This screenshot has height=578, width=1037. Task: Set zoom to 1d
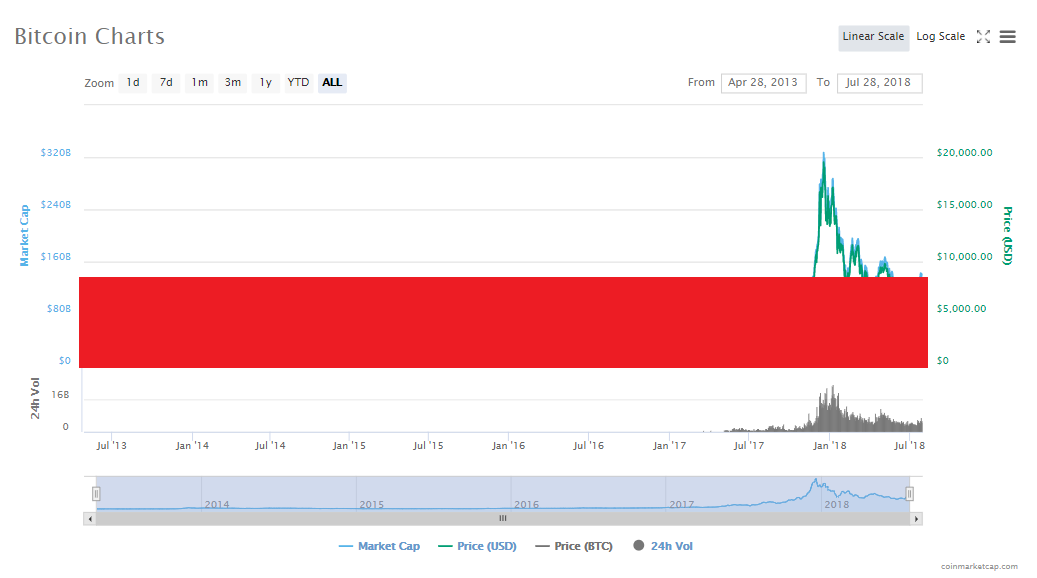pos(133,83)
